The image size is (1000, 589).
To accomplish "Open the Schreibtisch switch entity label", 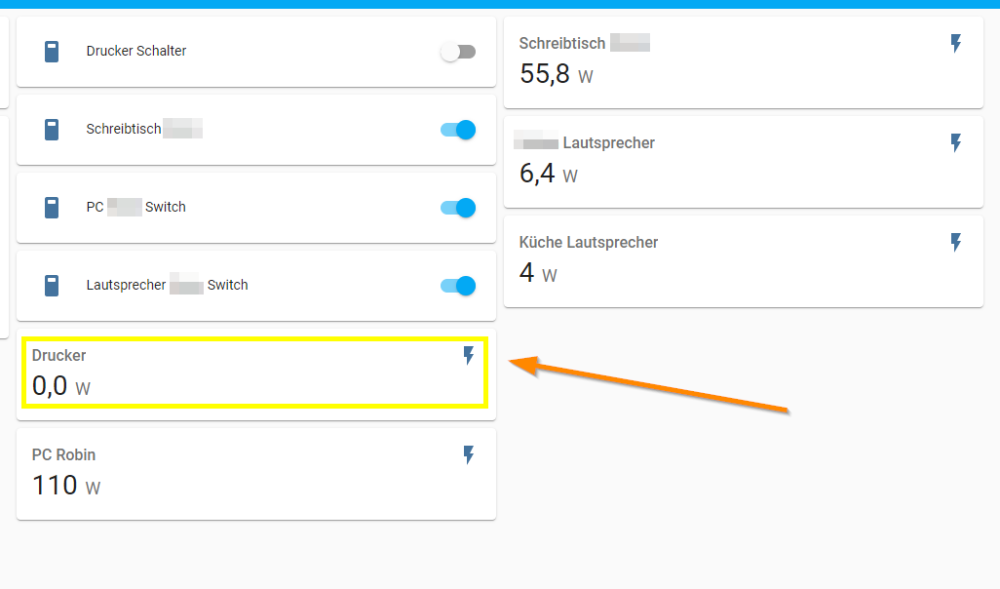I will tap(144, 129).
